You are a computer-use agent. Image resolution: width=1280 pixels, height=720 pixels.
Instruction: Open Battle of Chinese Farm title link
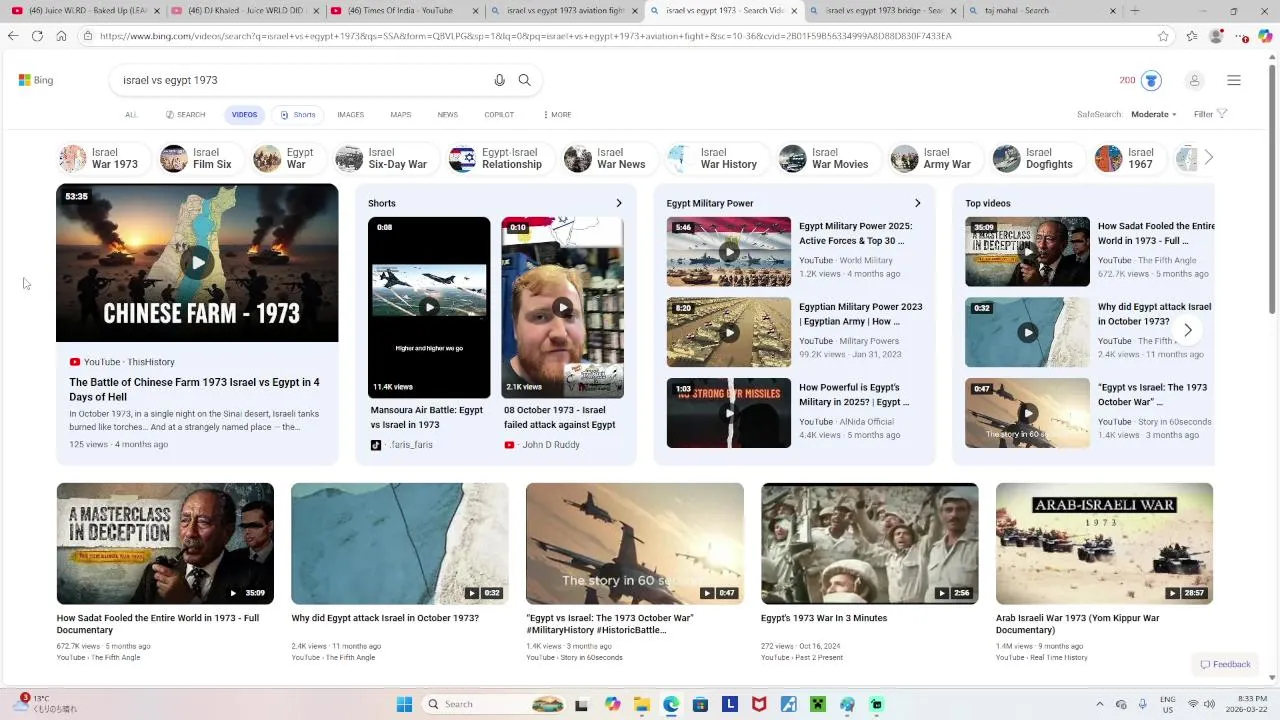(194, 389)
